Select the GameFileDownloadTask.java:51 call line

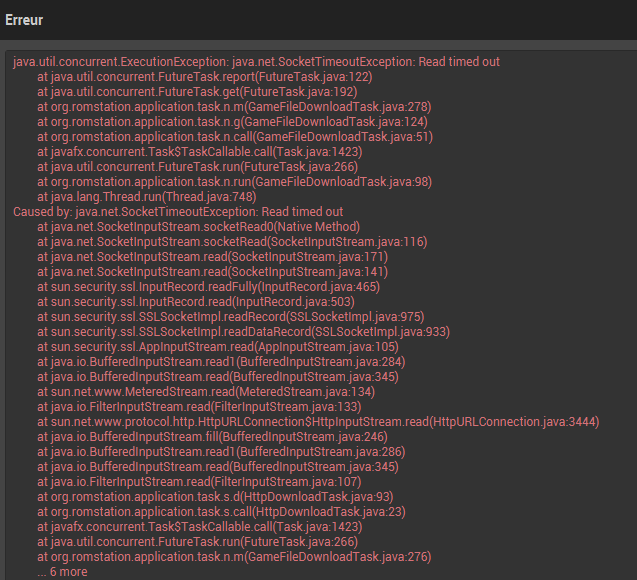[x=234, y=137]
